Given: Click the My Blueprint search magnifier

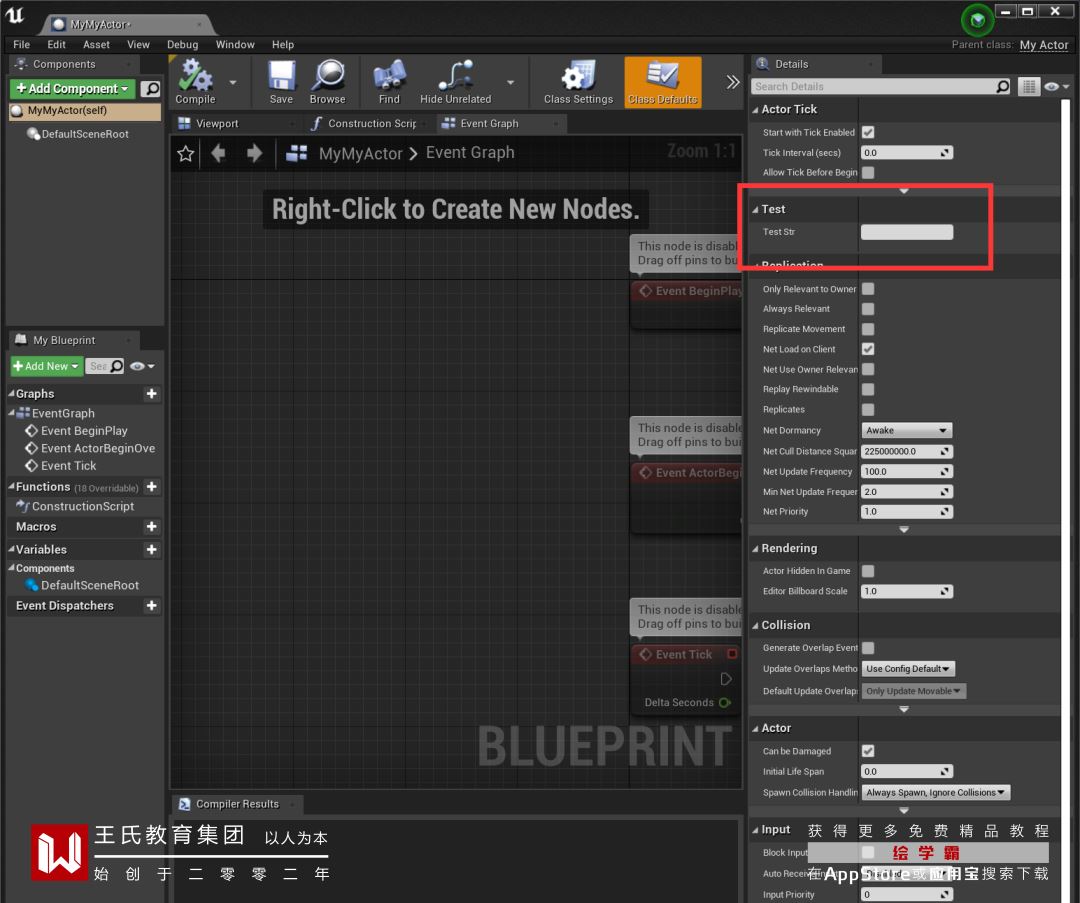Looking at the screenshot, I should pos(117,366).
